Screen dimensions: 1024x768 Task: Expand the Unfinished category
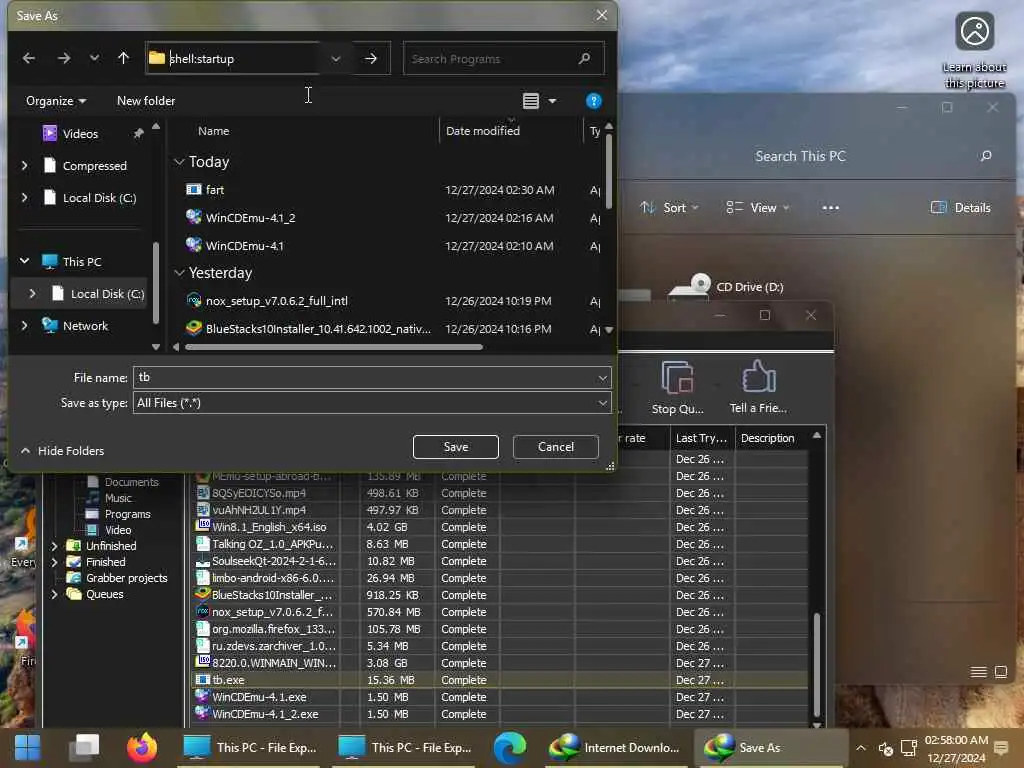pos(55,546)
